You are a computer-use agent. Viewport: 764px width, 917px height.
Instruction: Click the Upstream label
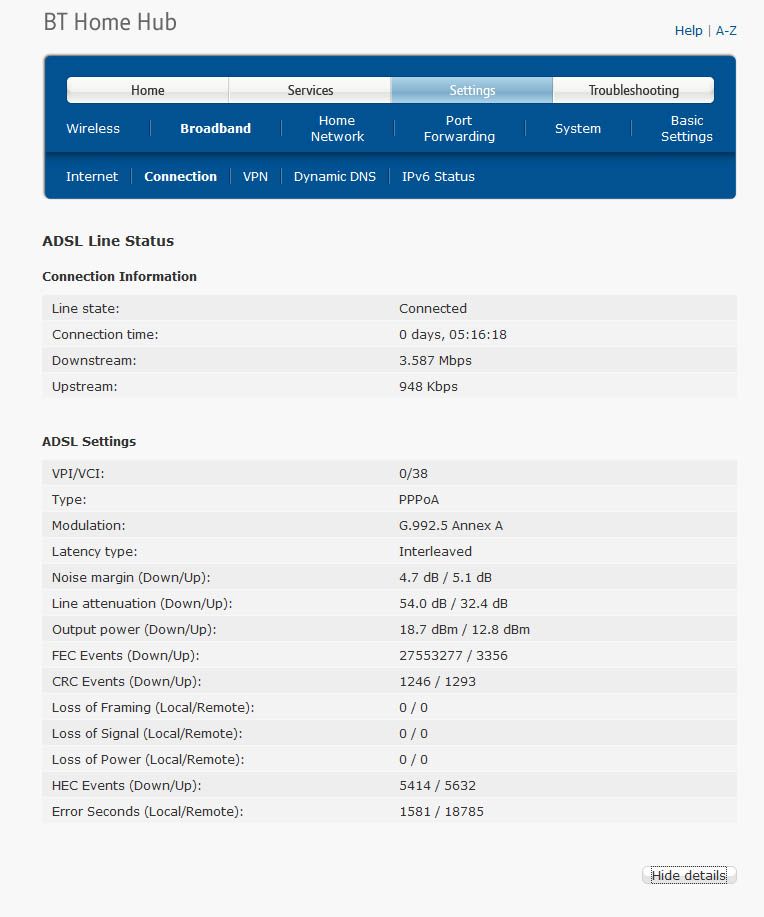coord(84,387)
